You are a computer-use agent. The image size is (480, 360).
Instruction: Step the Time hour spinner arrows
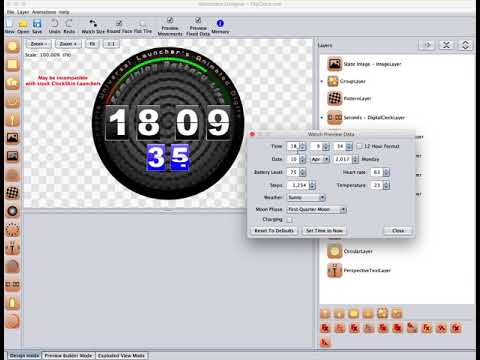[302, 146]
